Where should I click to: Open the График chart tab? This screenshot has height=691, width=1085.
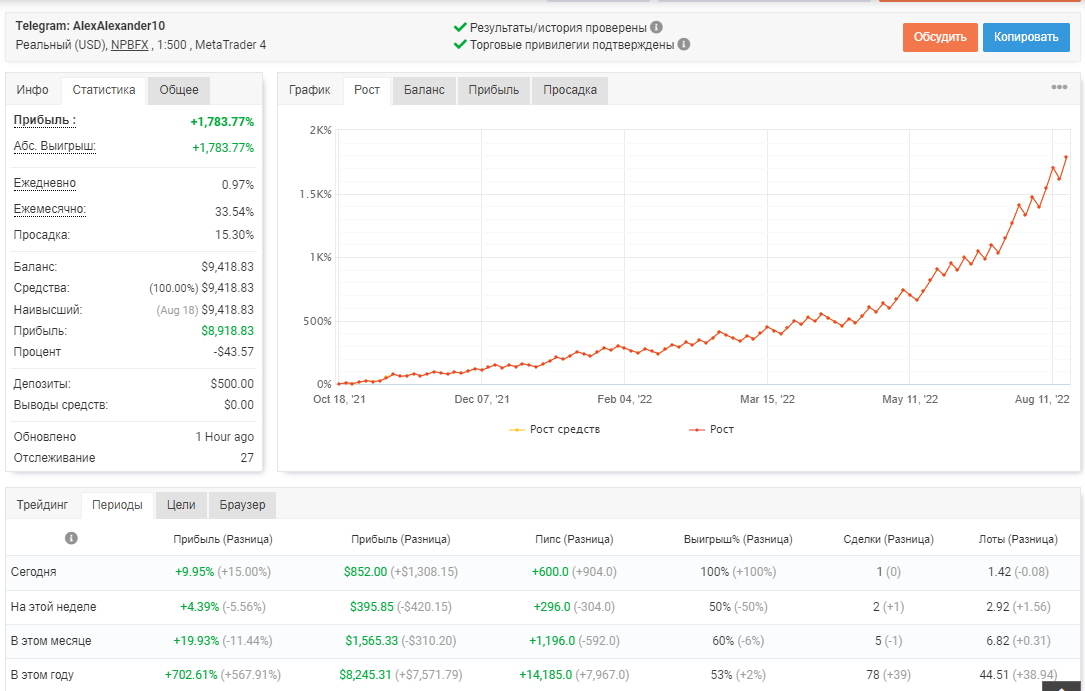tap(310, 90)
